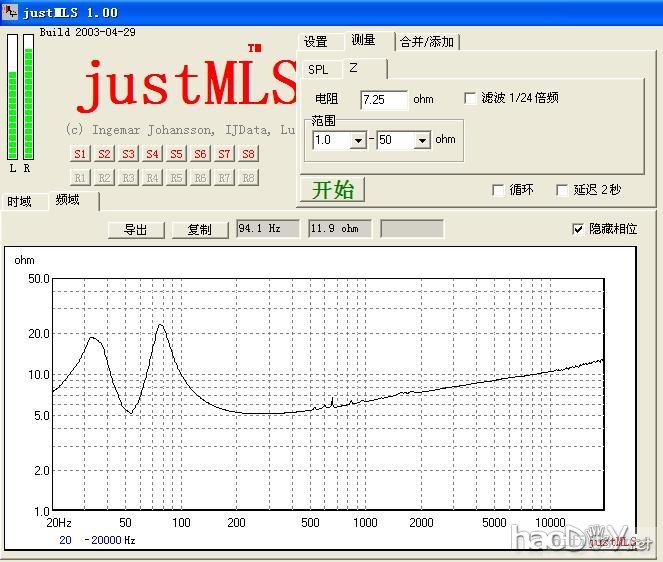This screenshot has height=562, width=663.
Task: Click the S1 memory slot button
Action: click(80, 154)
